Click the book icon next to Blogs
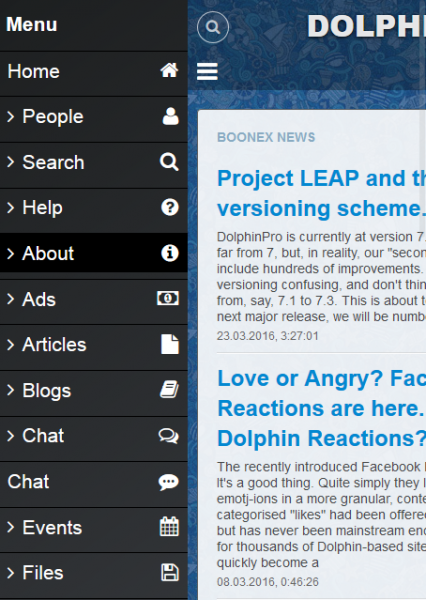This screenshot has width=426, height=600. pyautogui.click(x=169, y=390)
